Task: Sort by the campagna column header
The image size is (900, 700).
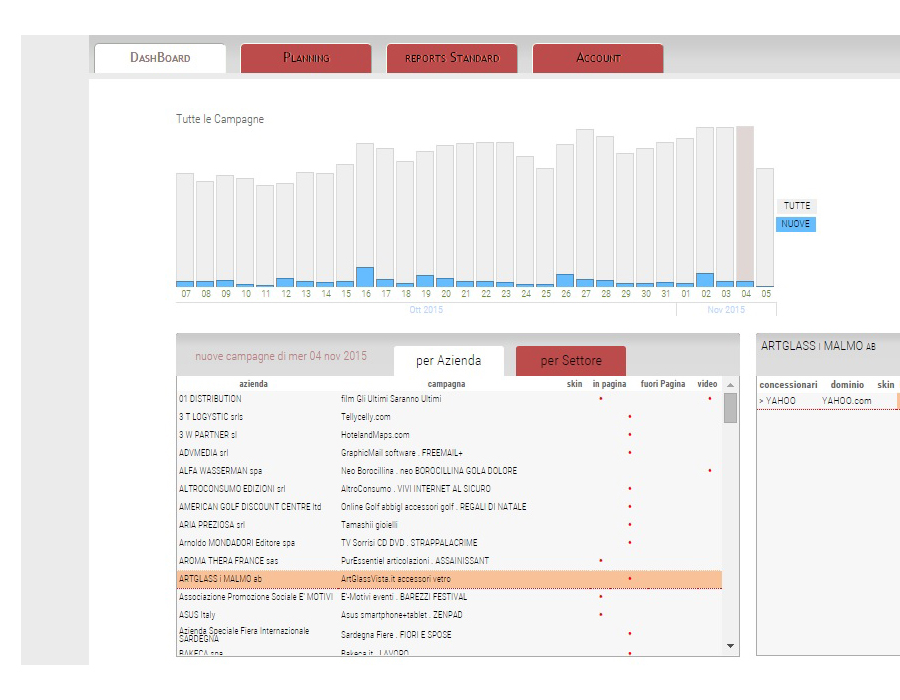Action: pyautogui.click(x=447, y=384)
